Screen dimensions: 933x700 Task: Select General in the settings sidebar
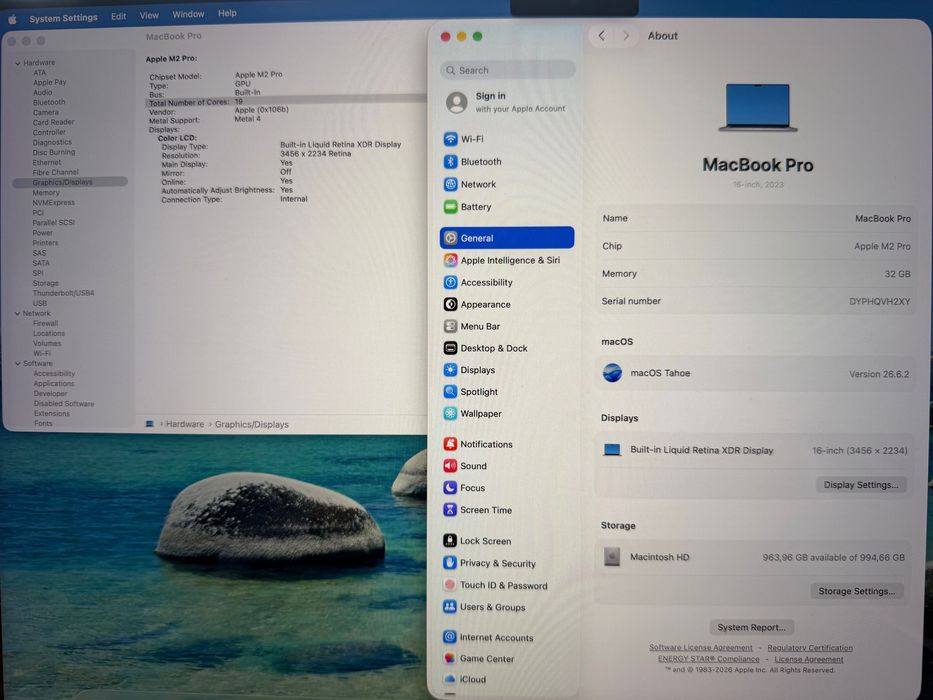point(507,238)
